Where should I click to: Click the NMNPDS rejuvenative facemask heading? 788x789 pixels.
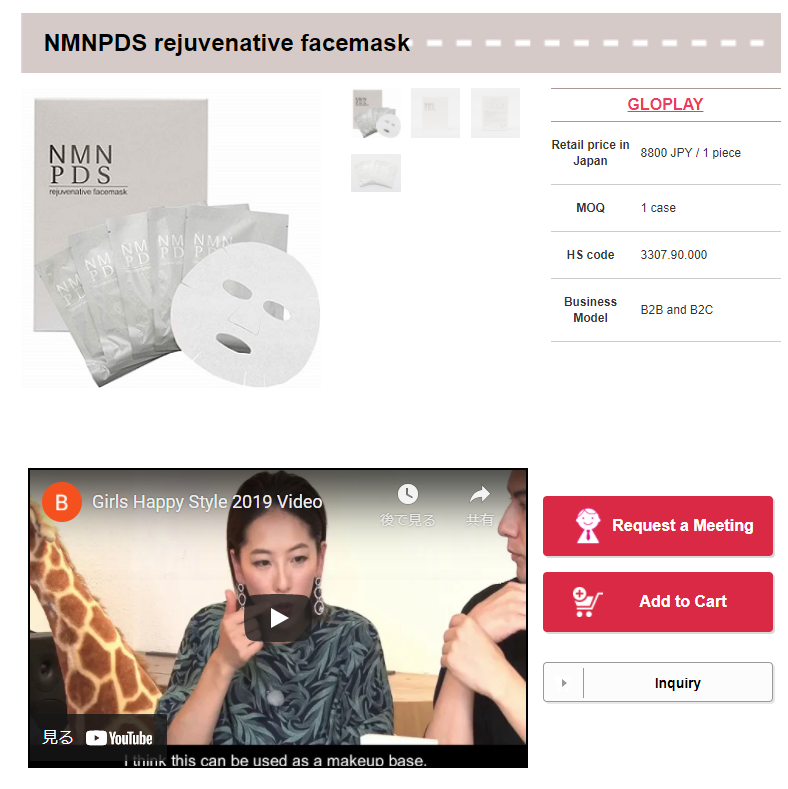[x=227, y=43]
